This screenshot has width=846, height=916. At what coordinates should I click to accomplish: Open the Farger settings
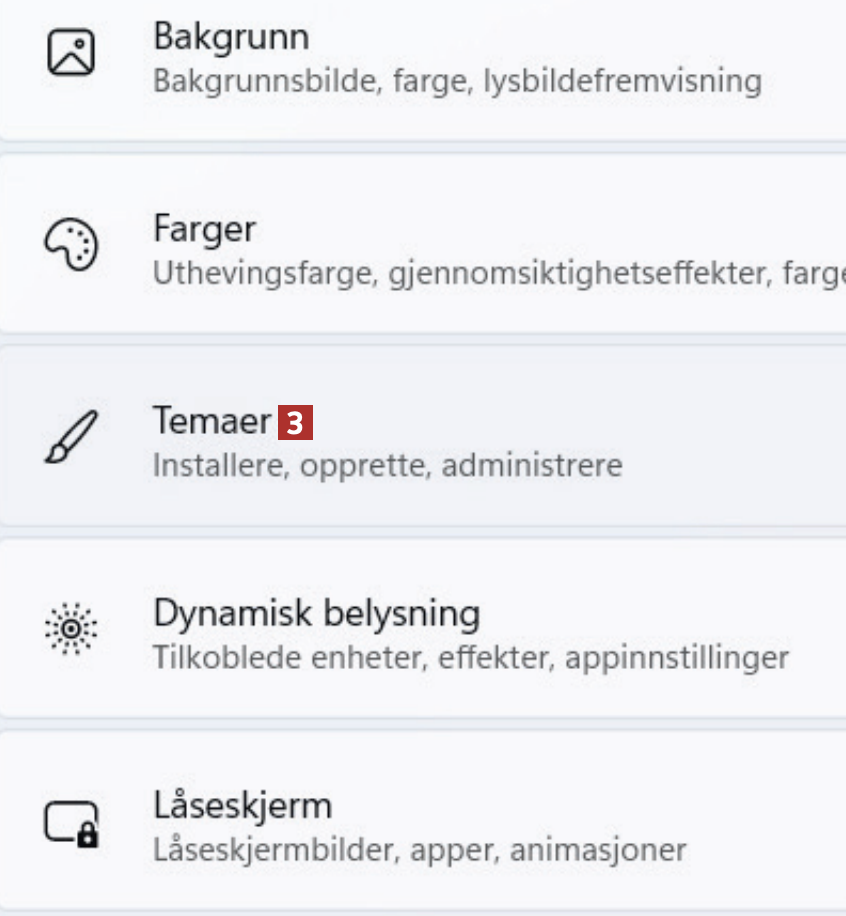[204, 229]
